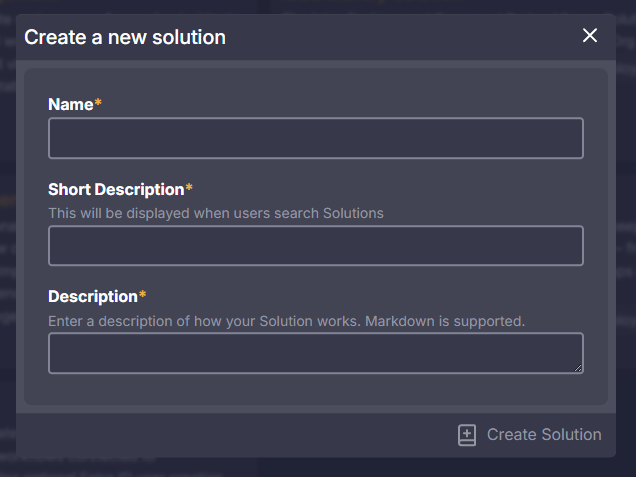This screenshot has height=477, width=636.
Task: Place cursor in the Description textarea
Action: [x=315, y=353]
